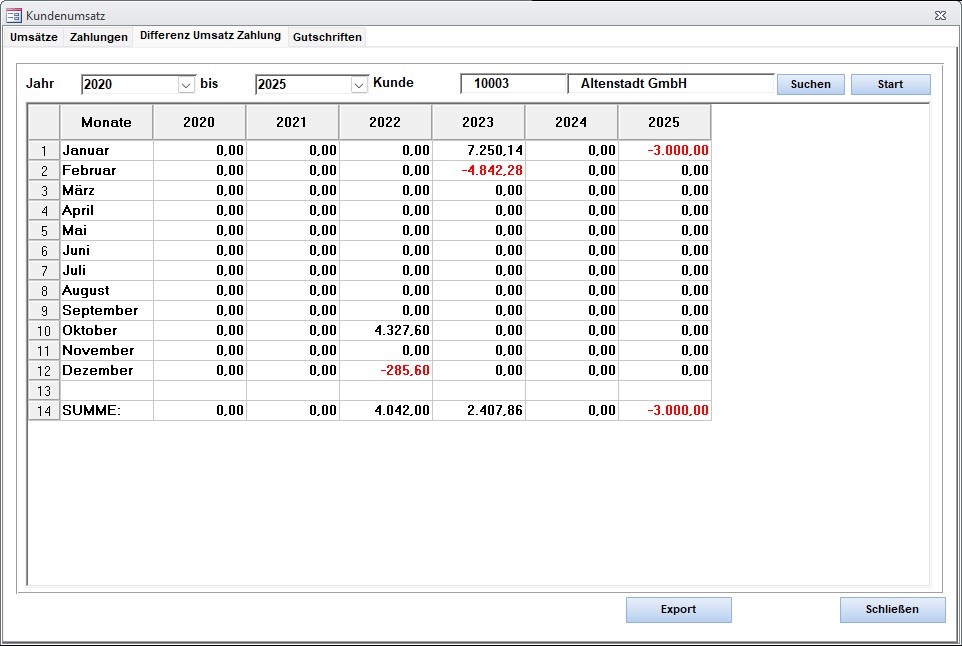This screenshot has width=962, height=646.
Task: Select row header number 1
Action: pyautogui.click(x=44, y=151)
